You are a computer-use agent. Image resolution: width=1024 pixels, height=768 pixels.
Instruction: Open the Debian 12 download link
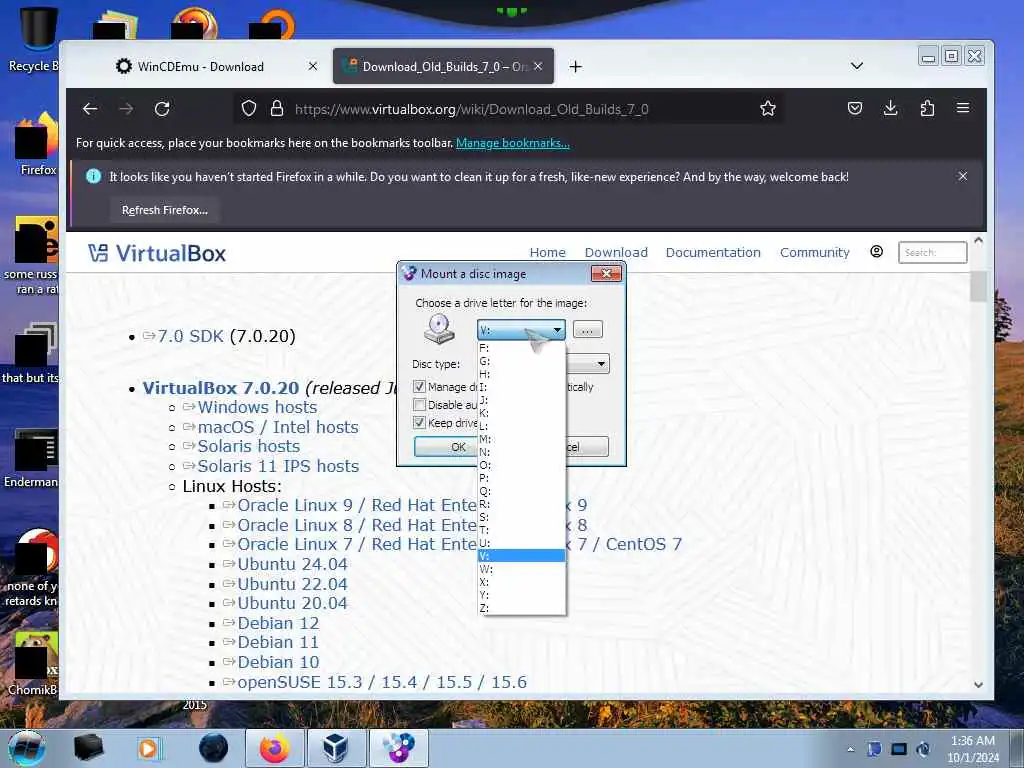pyautogui.click(x=278, y=623)
